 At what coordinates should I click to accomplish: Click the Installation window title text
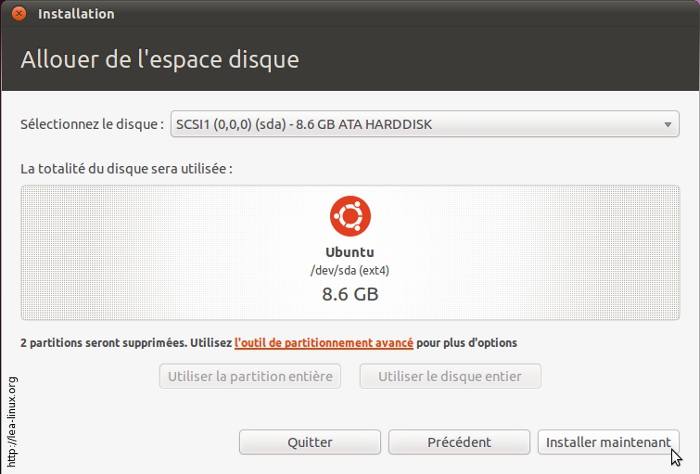click(x=76, y=14)
